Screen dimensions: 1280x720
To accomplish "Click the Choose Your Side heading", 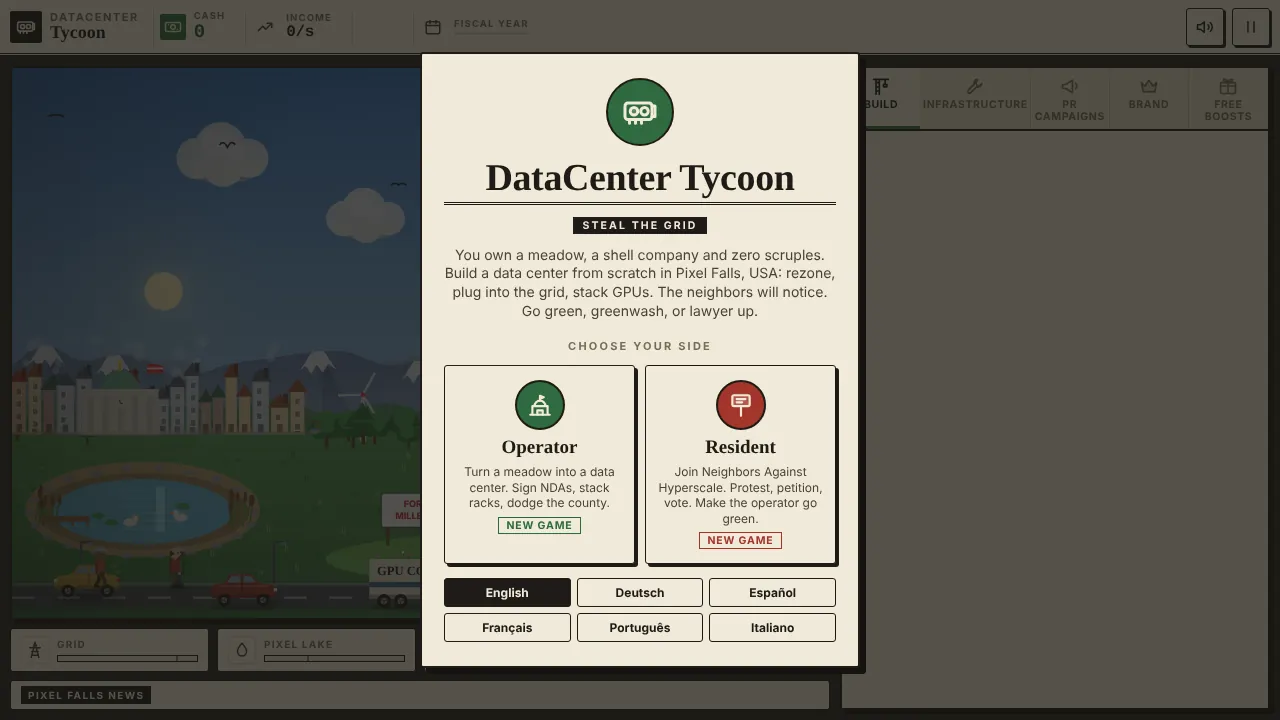I will (x=640, y=346).
